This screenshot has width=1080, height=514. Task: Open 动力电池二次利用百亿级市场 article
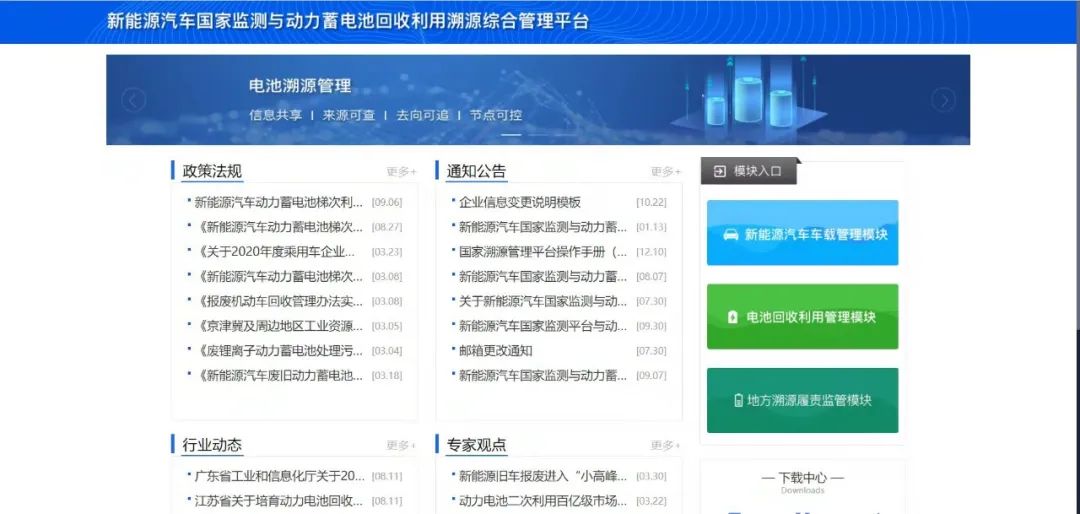point(543,501)
